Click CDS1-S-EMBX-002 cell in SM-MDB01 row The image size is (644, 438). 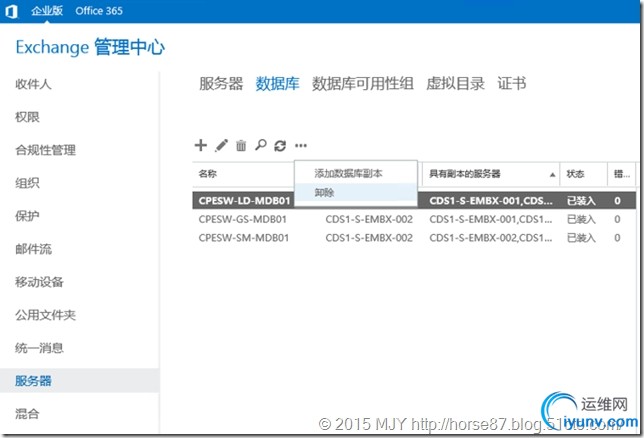369,238
